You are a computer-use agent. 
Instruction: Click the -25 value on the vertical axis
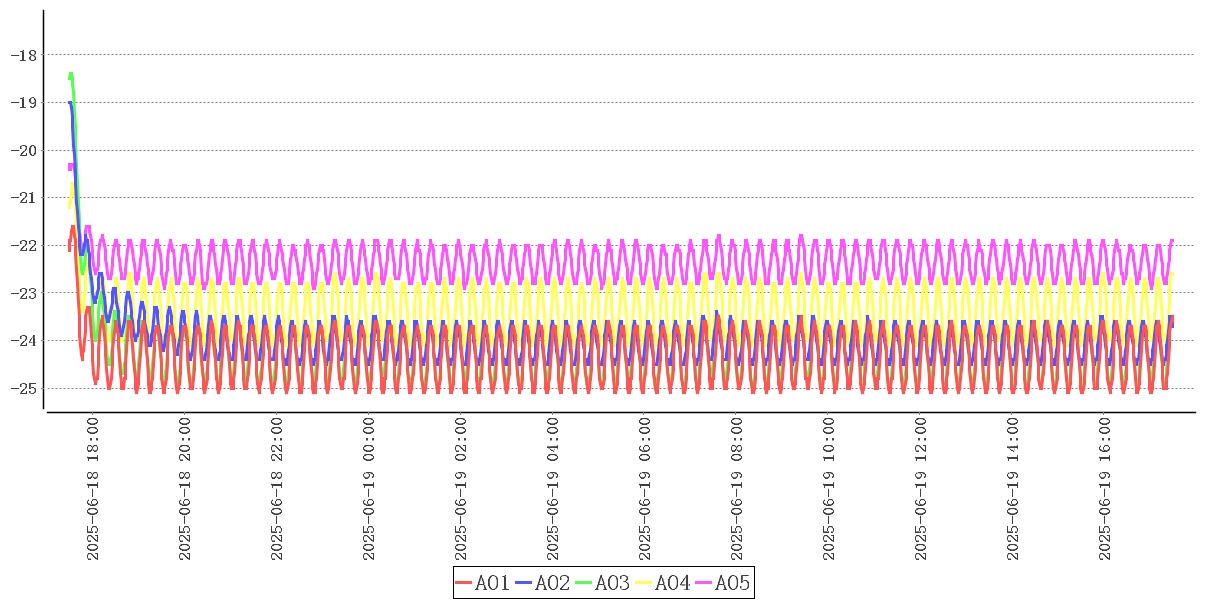22,388
